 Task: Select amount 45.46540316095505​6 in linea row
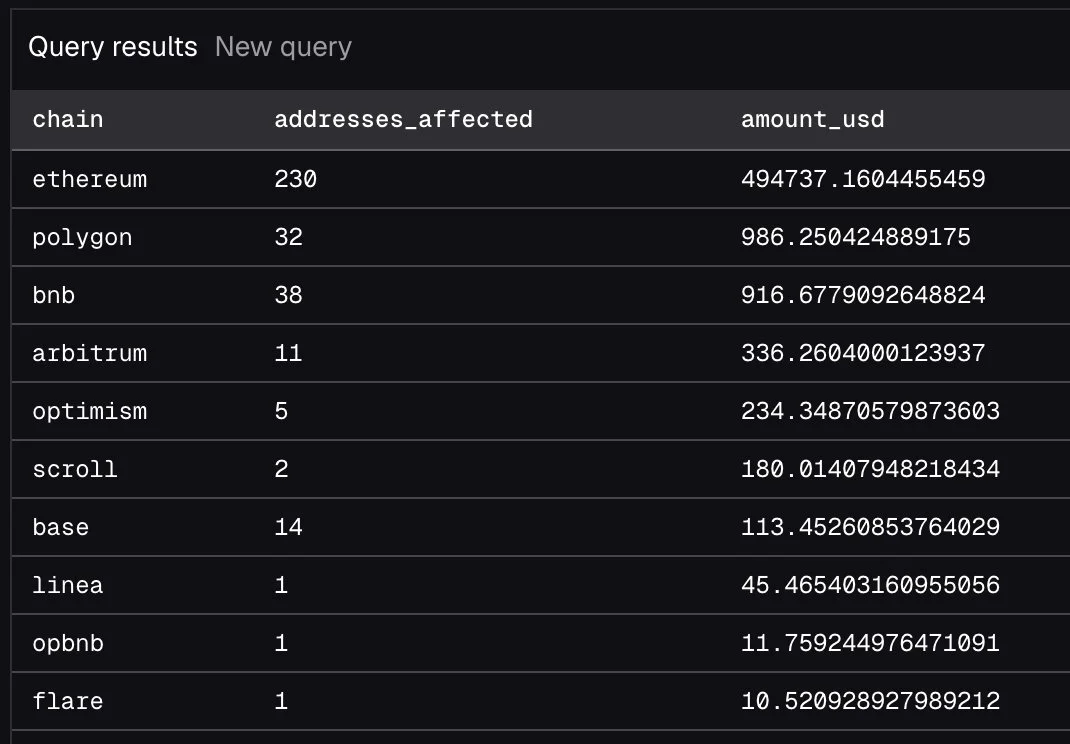click(870, 585)
